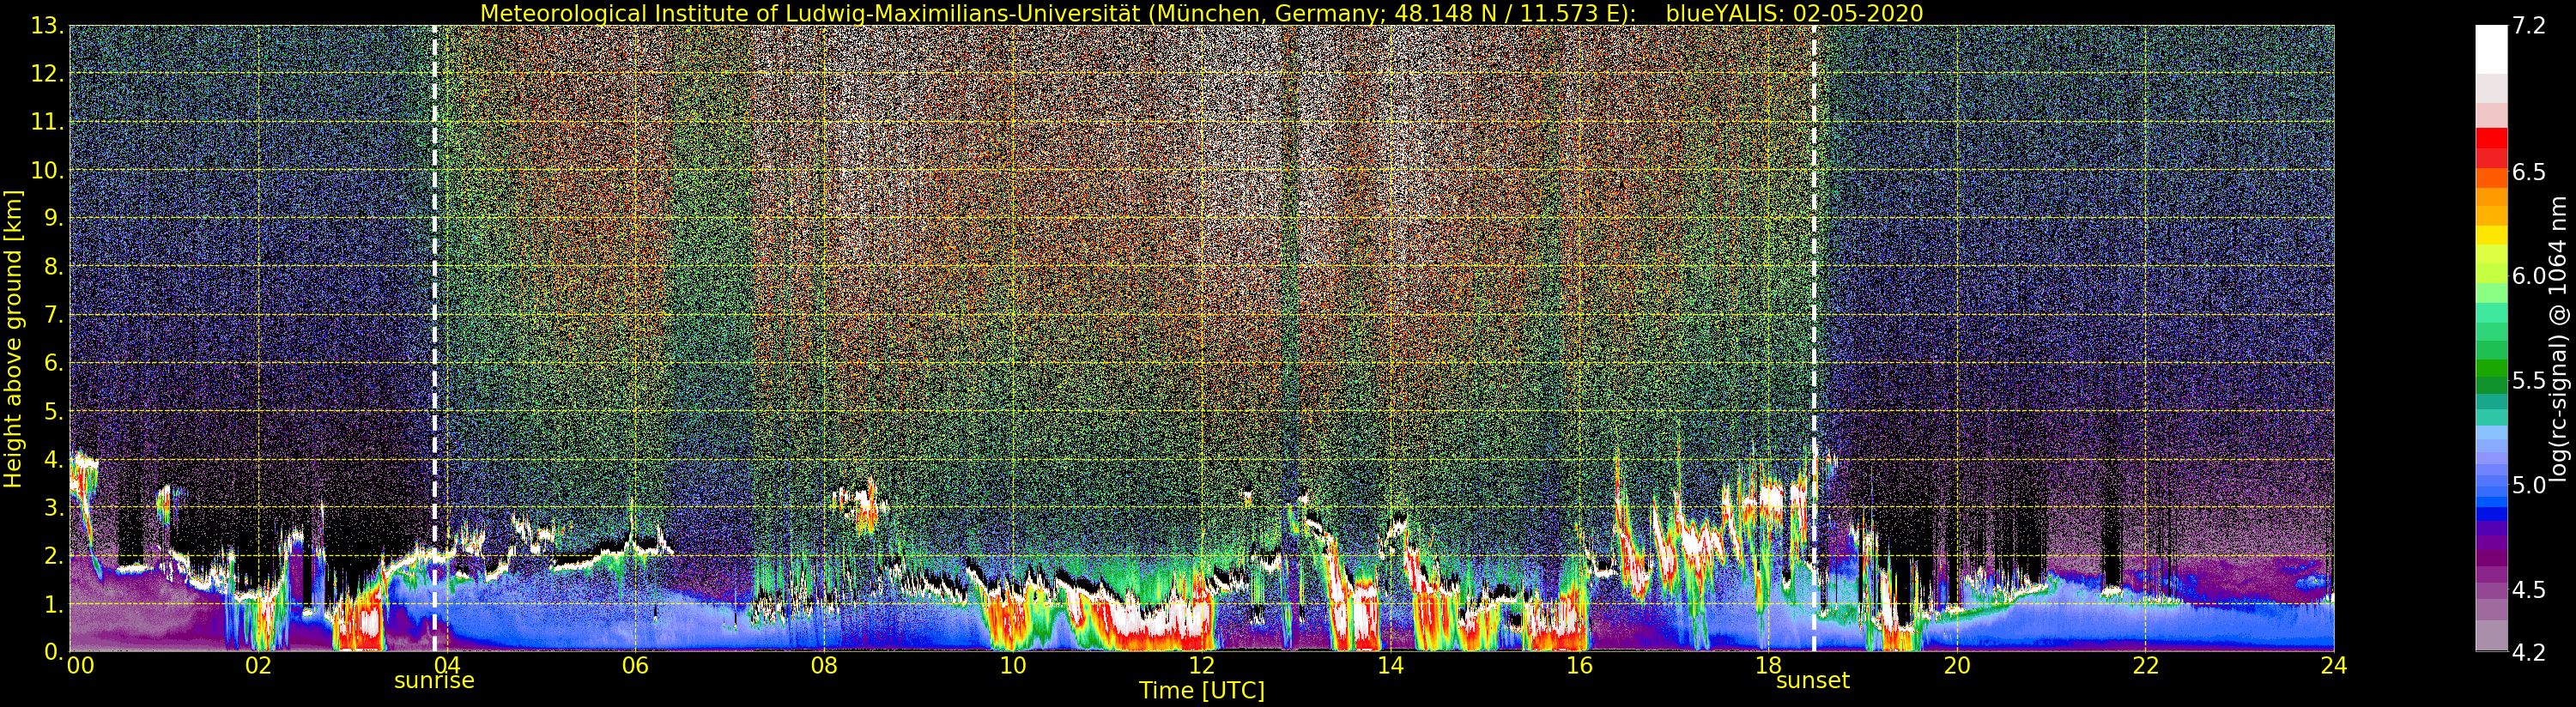Click the time axis tick label '22'
This screenshot has width=2576, height=707.
[x=2145, y=666]
